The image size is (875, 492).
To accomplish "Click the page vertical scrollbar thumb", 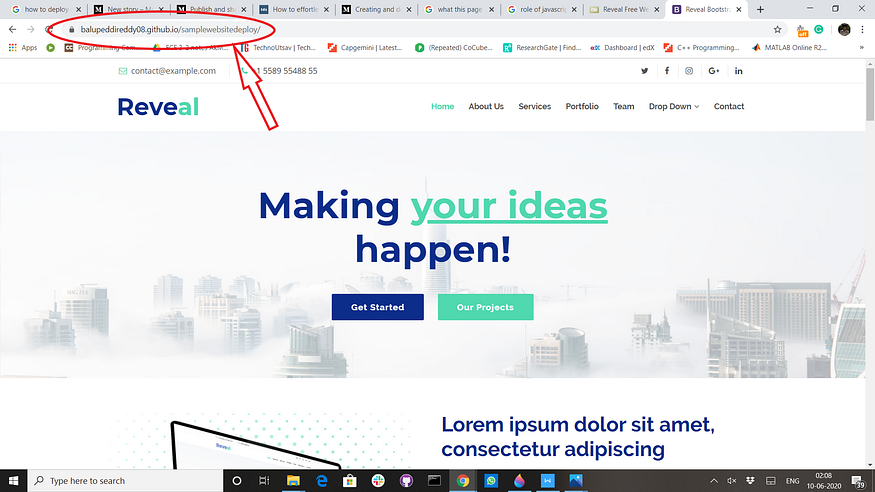I will pos(870,93).
